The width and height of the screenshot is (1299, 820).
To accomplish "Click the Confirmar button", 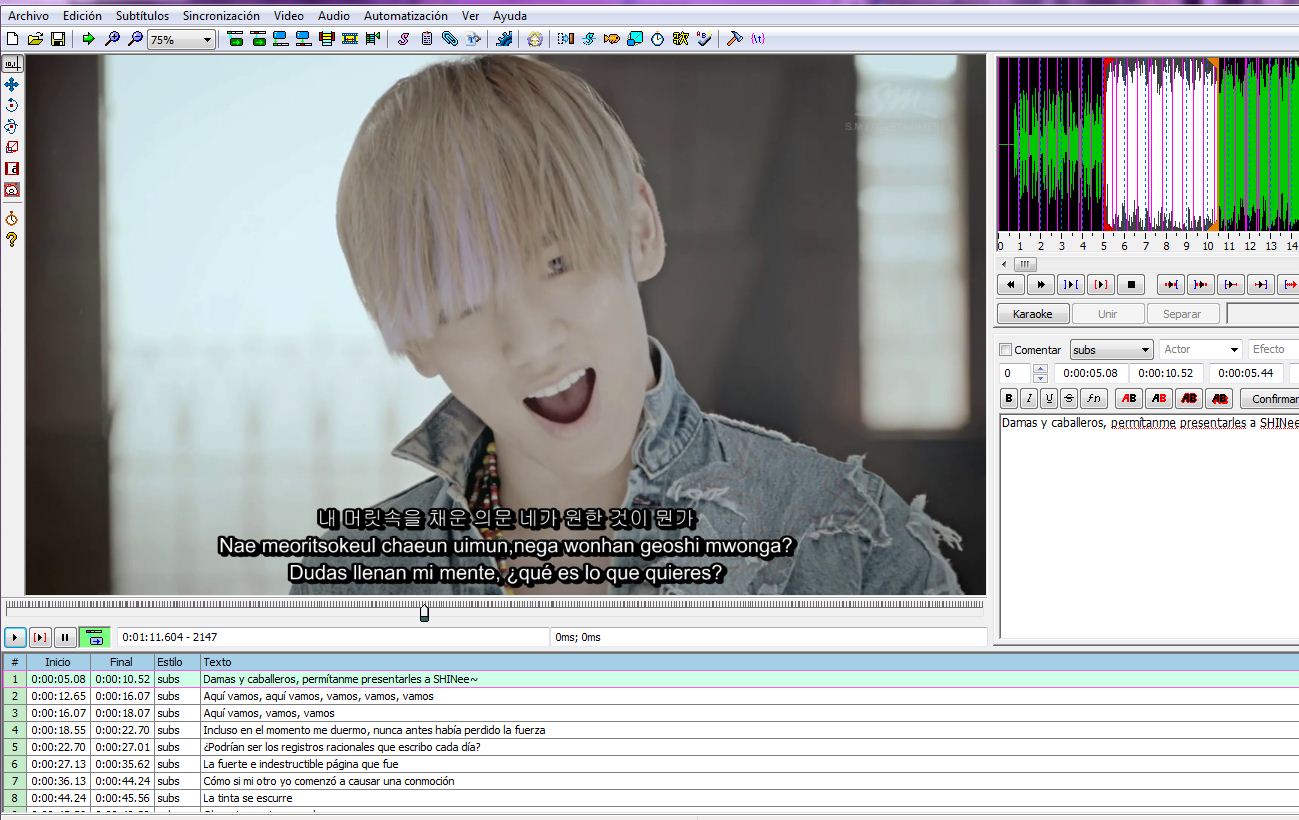I will click(1270, 398).
